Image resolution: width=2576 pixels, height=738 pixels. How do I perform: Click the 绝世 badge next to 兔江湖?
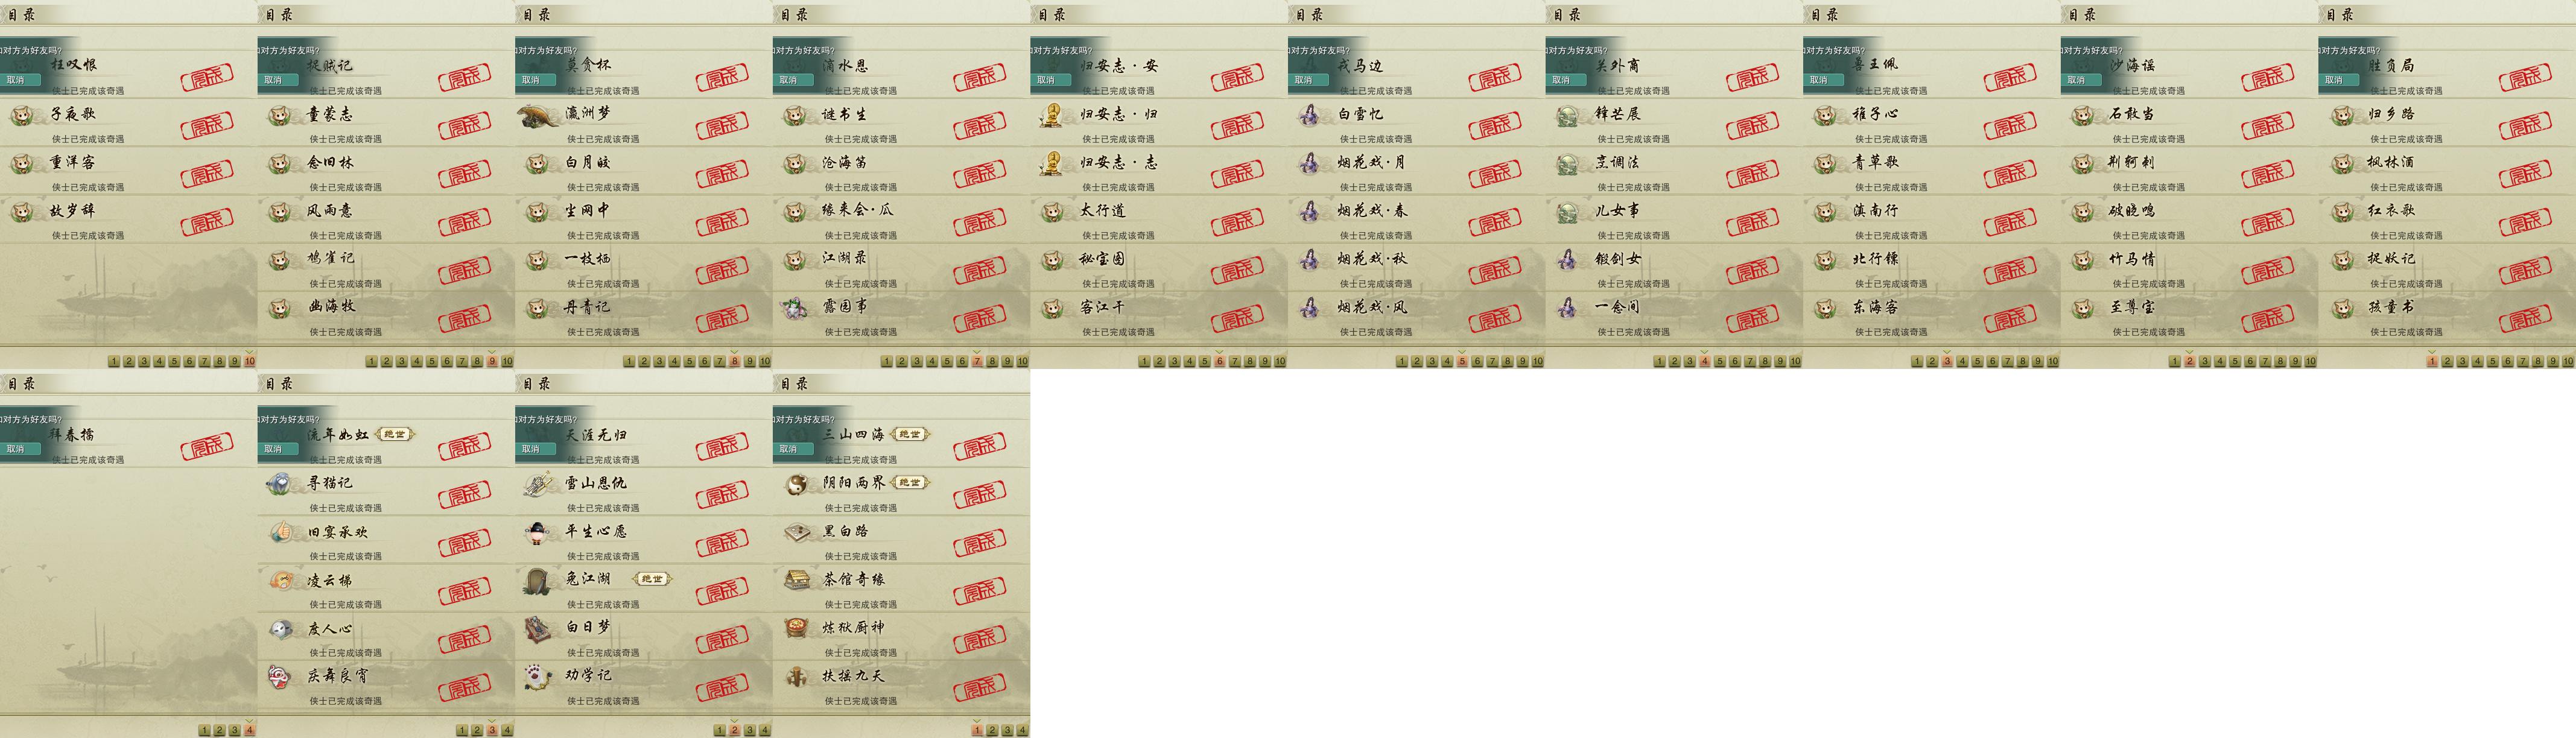click(x=652, y=579)
